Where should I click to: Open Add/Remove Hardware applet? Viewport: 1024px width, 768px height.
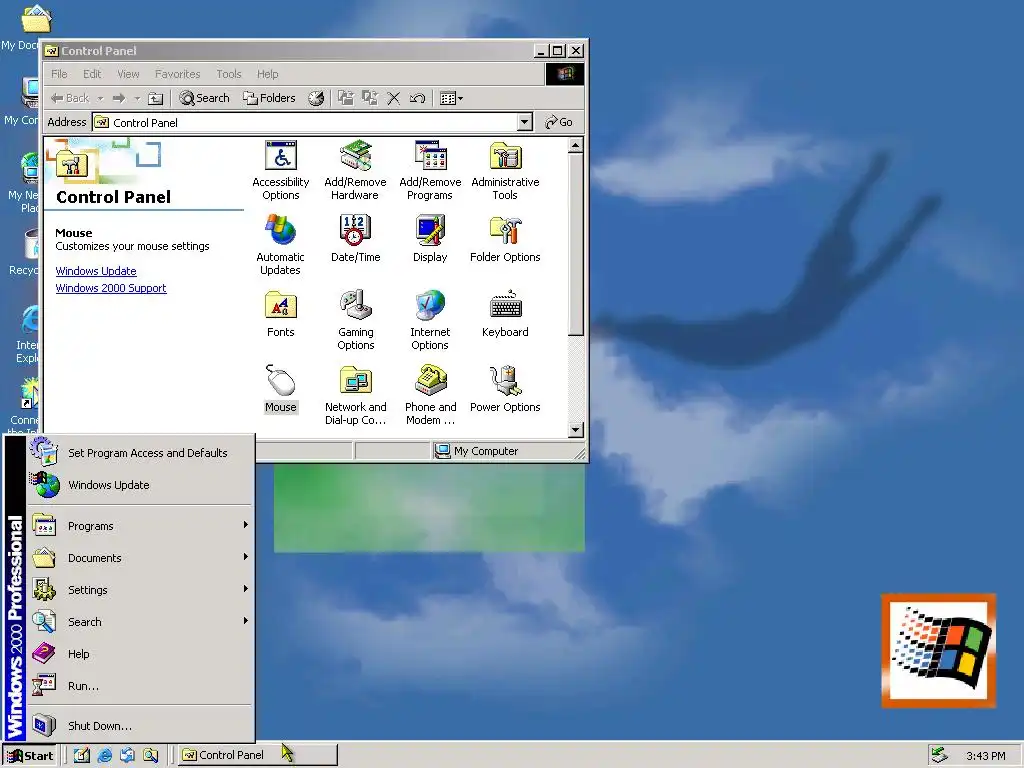click(355, 170)
